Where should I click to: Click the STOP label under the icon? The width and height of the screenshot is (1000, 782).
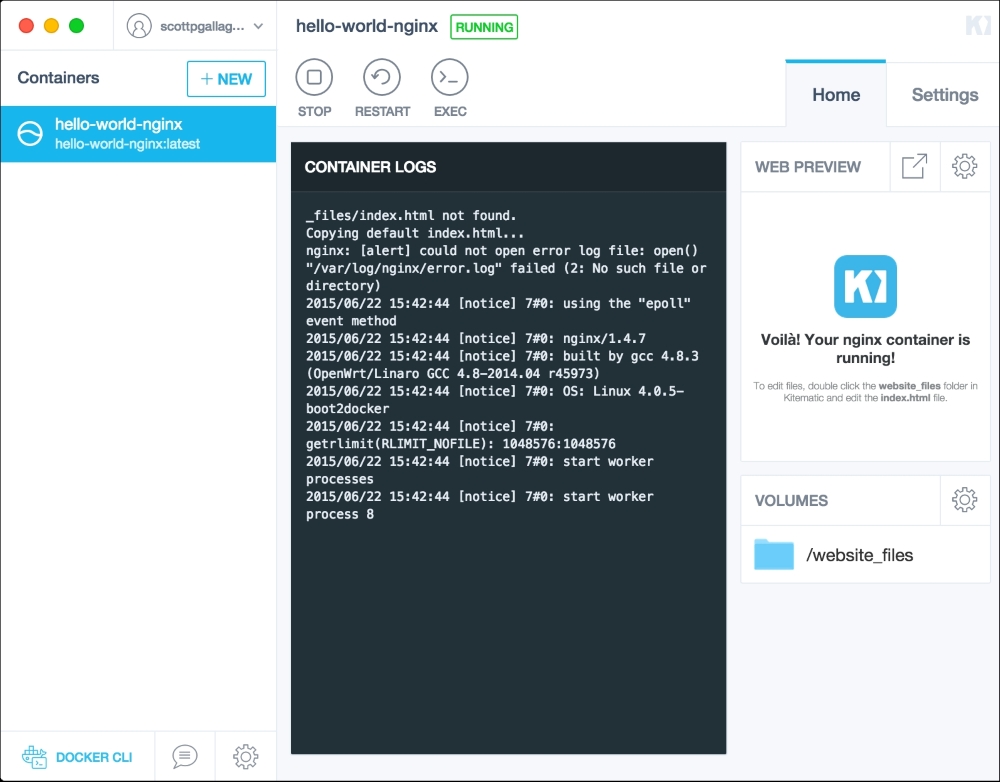click(314, 112)
